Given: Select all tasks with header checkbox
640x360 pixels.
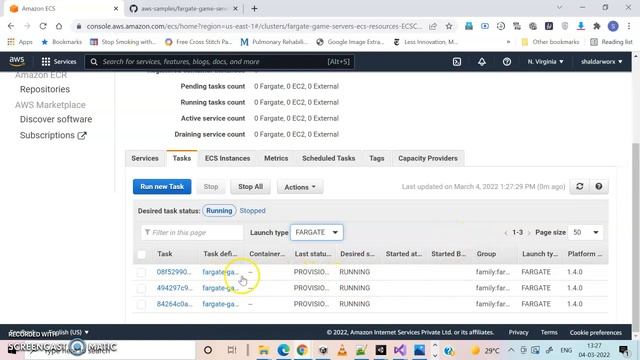Looking at the screenshot, I should 142,254.
